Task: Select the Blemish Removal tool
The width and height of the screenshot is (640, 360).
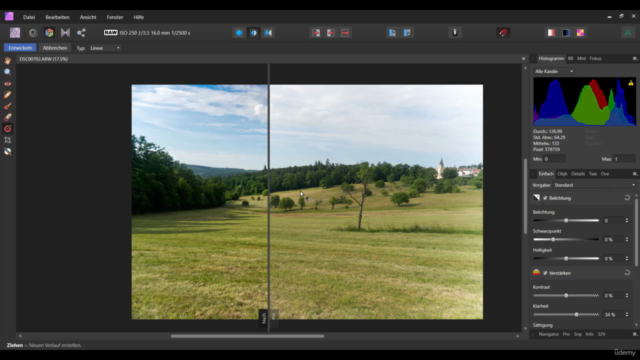Action: 7,95
